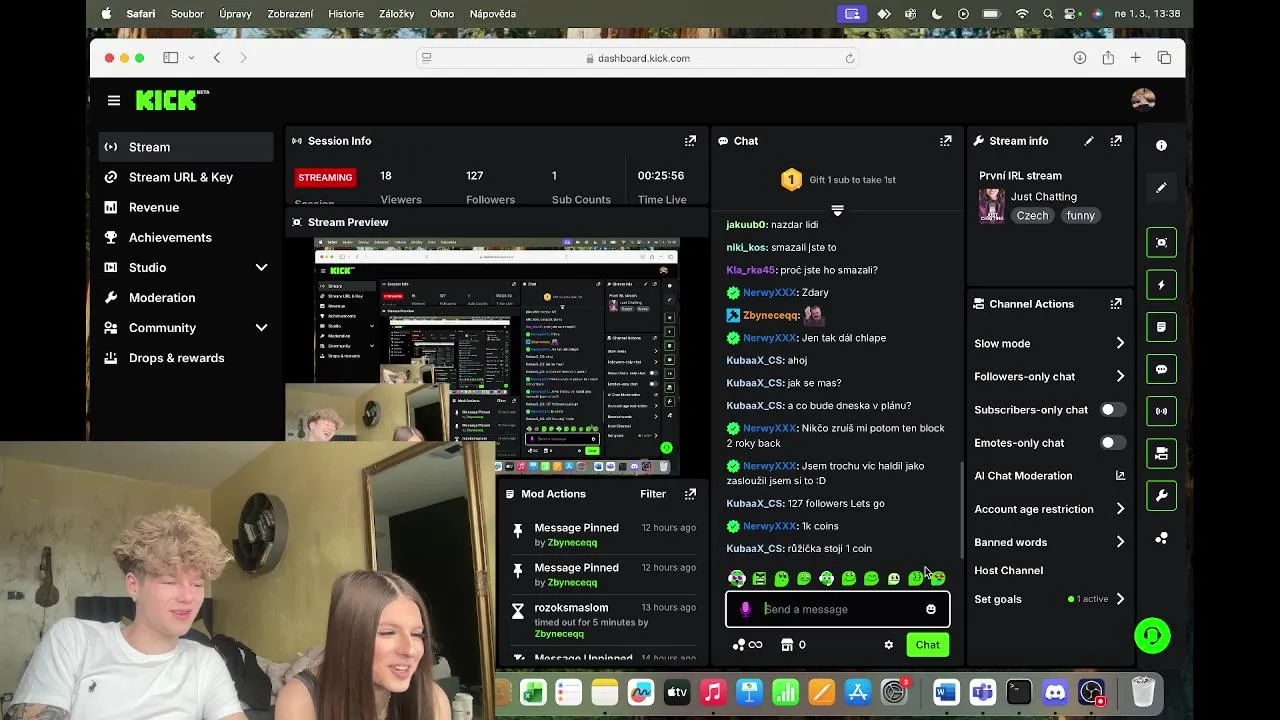Click the green headset support button
Viewport: 1280px width, 720px height.
pos(1152,635)
